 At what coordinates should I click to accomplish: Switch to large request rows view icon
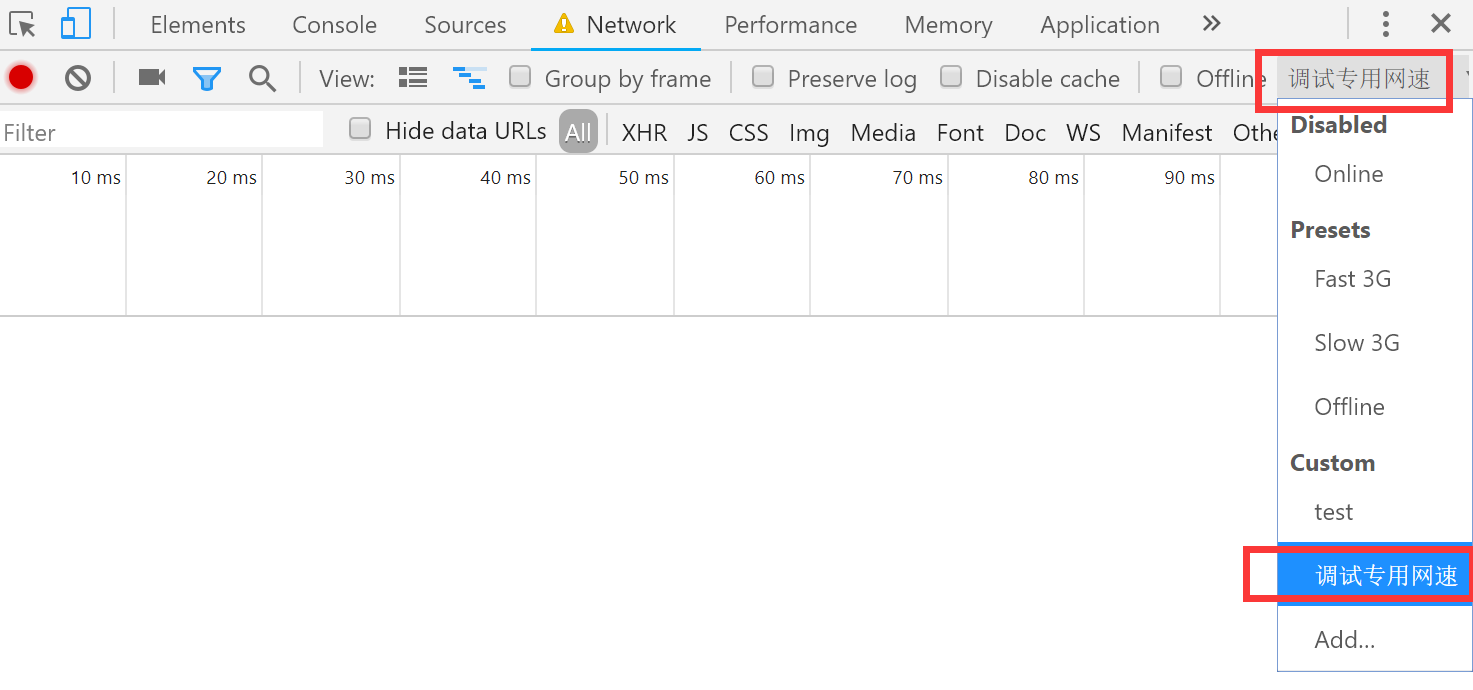point(413,77)
